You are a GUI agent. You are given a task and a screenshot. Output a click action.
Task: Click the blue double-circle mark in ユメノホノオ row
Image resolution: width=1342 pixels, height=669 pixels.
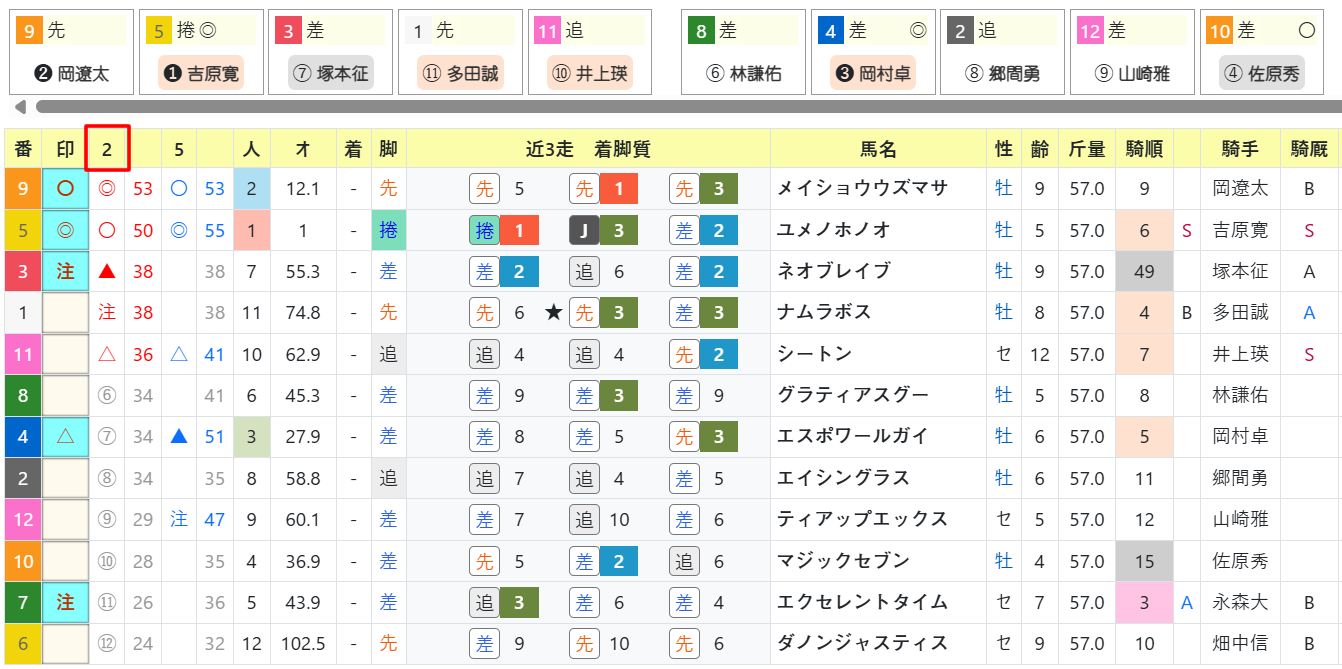click(x=179, y=231)
